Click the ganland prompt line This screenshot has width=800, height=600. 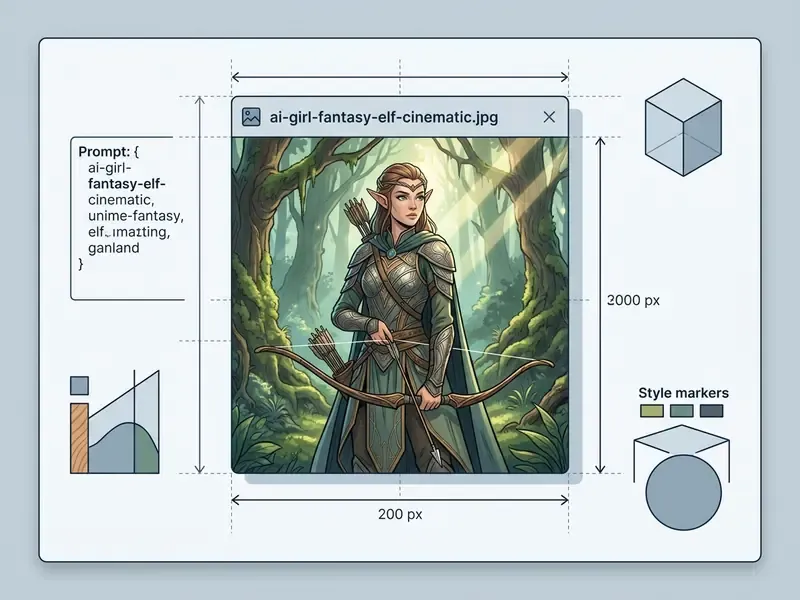(x=114, y=248)
